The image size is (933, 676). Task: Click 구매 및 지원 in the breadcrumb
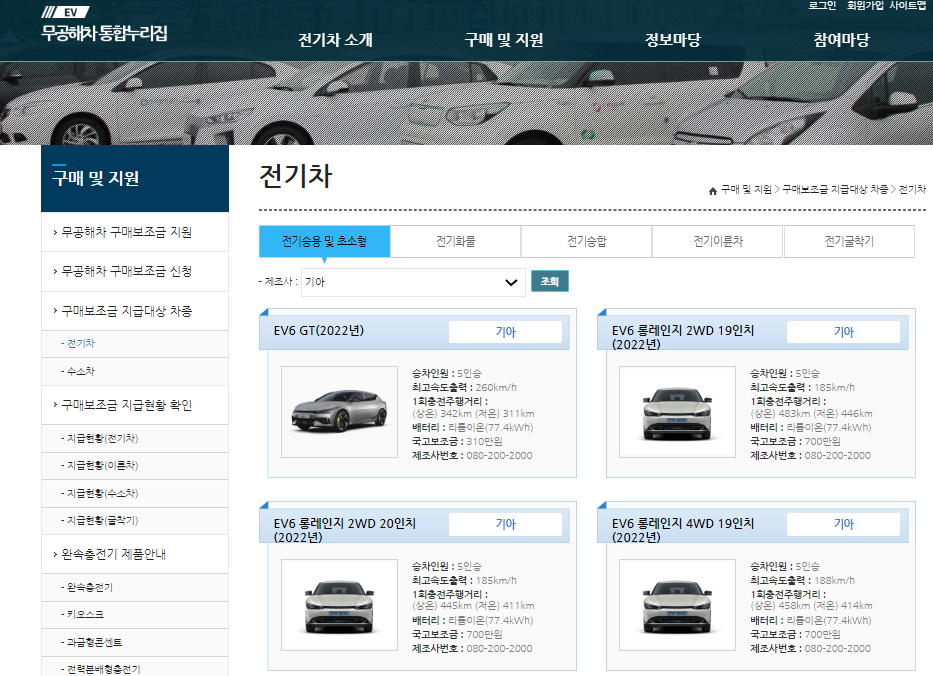(x=746, y=189)
